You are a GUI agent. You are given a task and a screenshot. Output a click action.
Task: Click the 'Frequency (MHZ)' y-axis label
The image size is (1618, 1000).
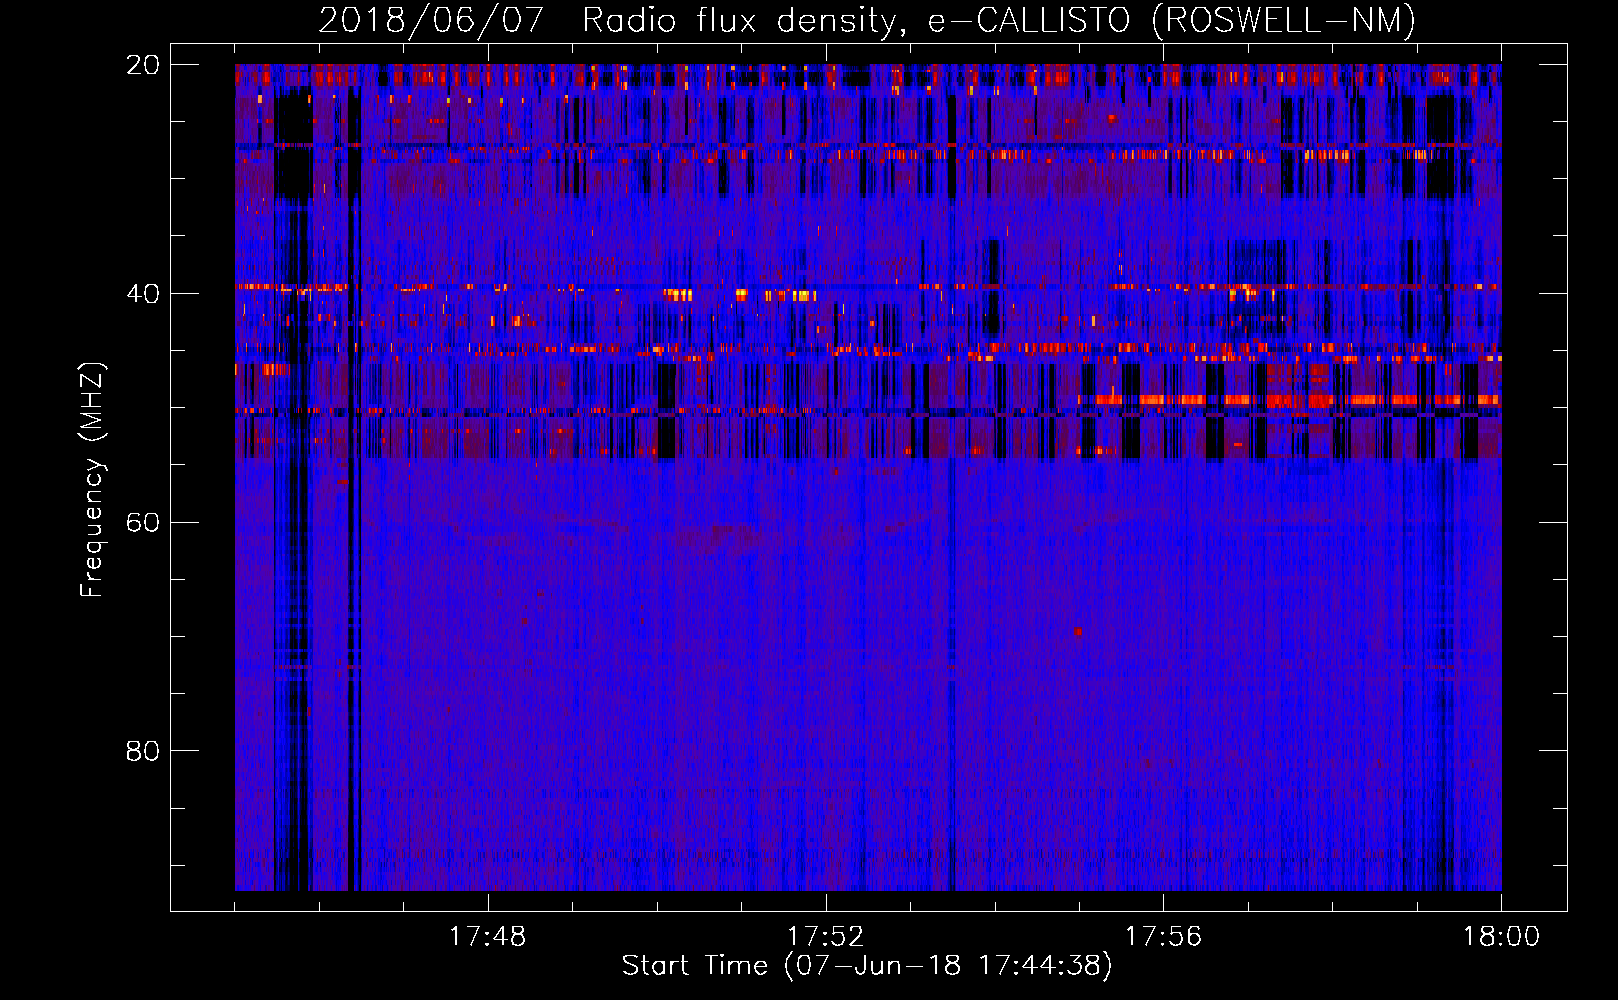pyautogui.click(x=93, y=480)
